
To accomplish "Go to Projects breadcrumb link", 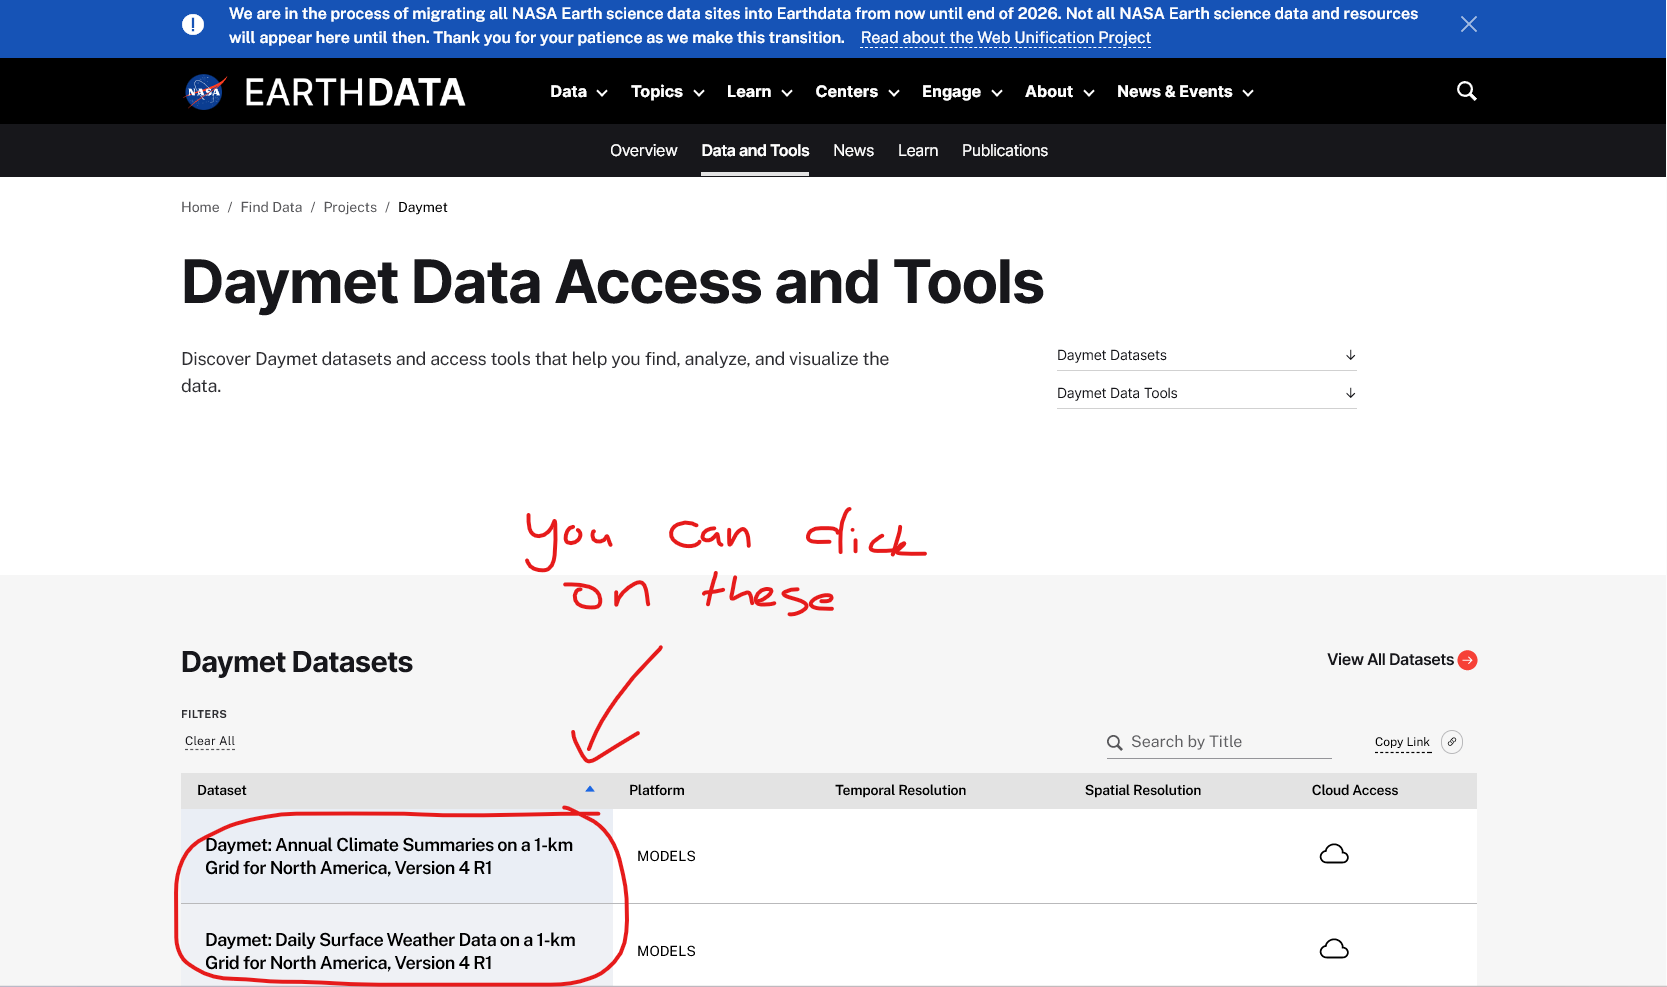I will point(350,207).
